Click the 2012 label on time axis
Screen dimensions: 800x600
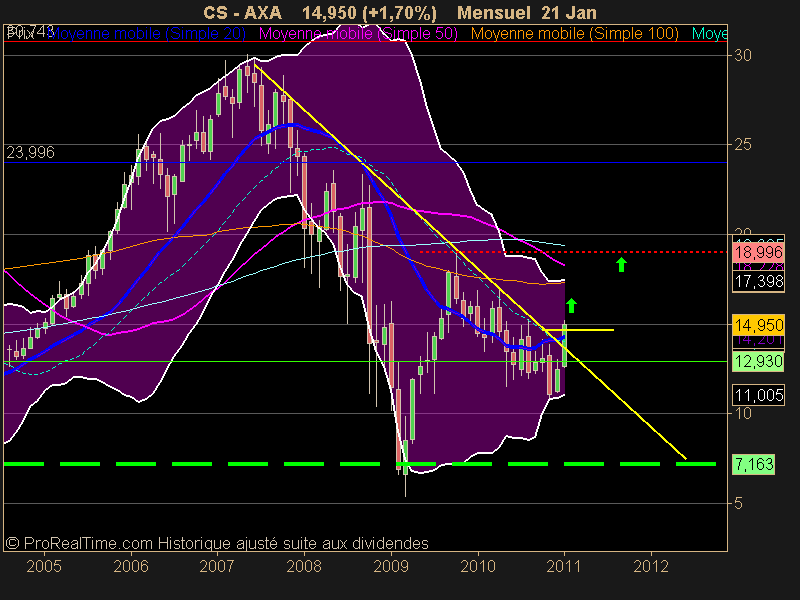pyautogui.click(x=651, y=566)
